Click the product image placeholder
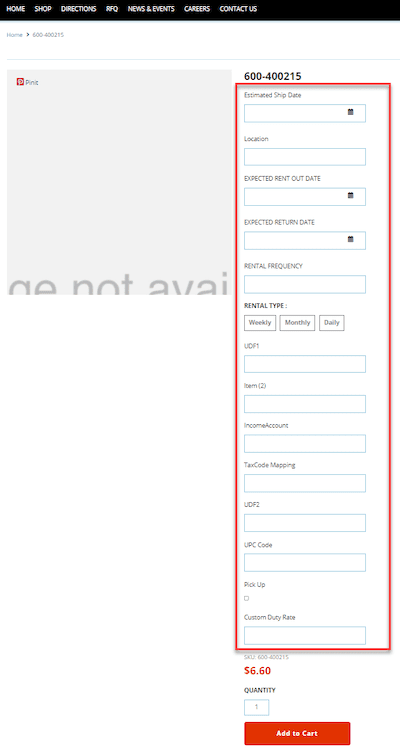The image size is (400, 750). (119, 182)
